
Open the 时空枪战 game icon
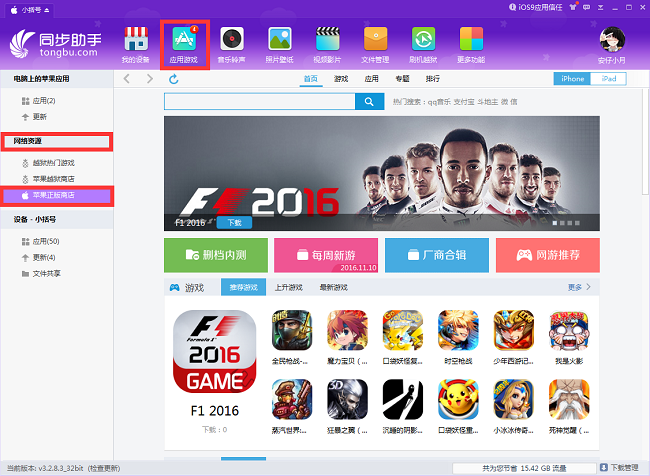click(x=458, y=330)
